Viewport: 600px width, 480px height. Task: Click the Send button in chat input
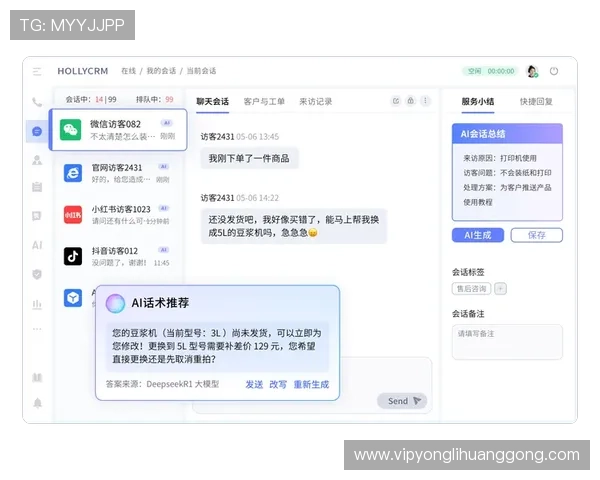pos(402,401)
